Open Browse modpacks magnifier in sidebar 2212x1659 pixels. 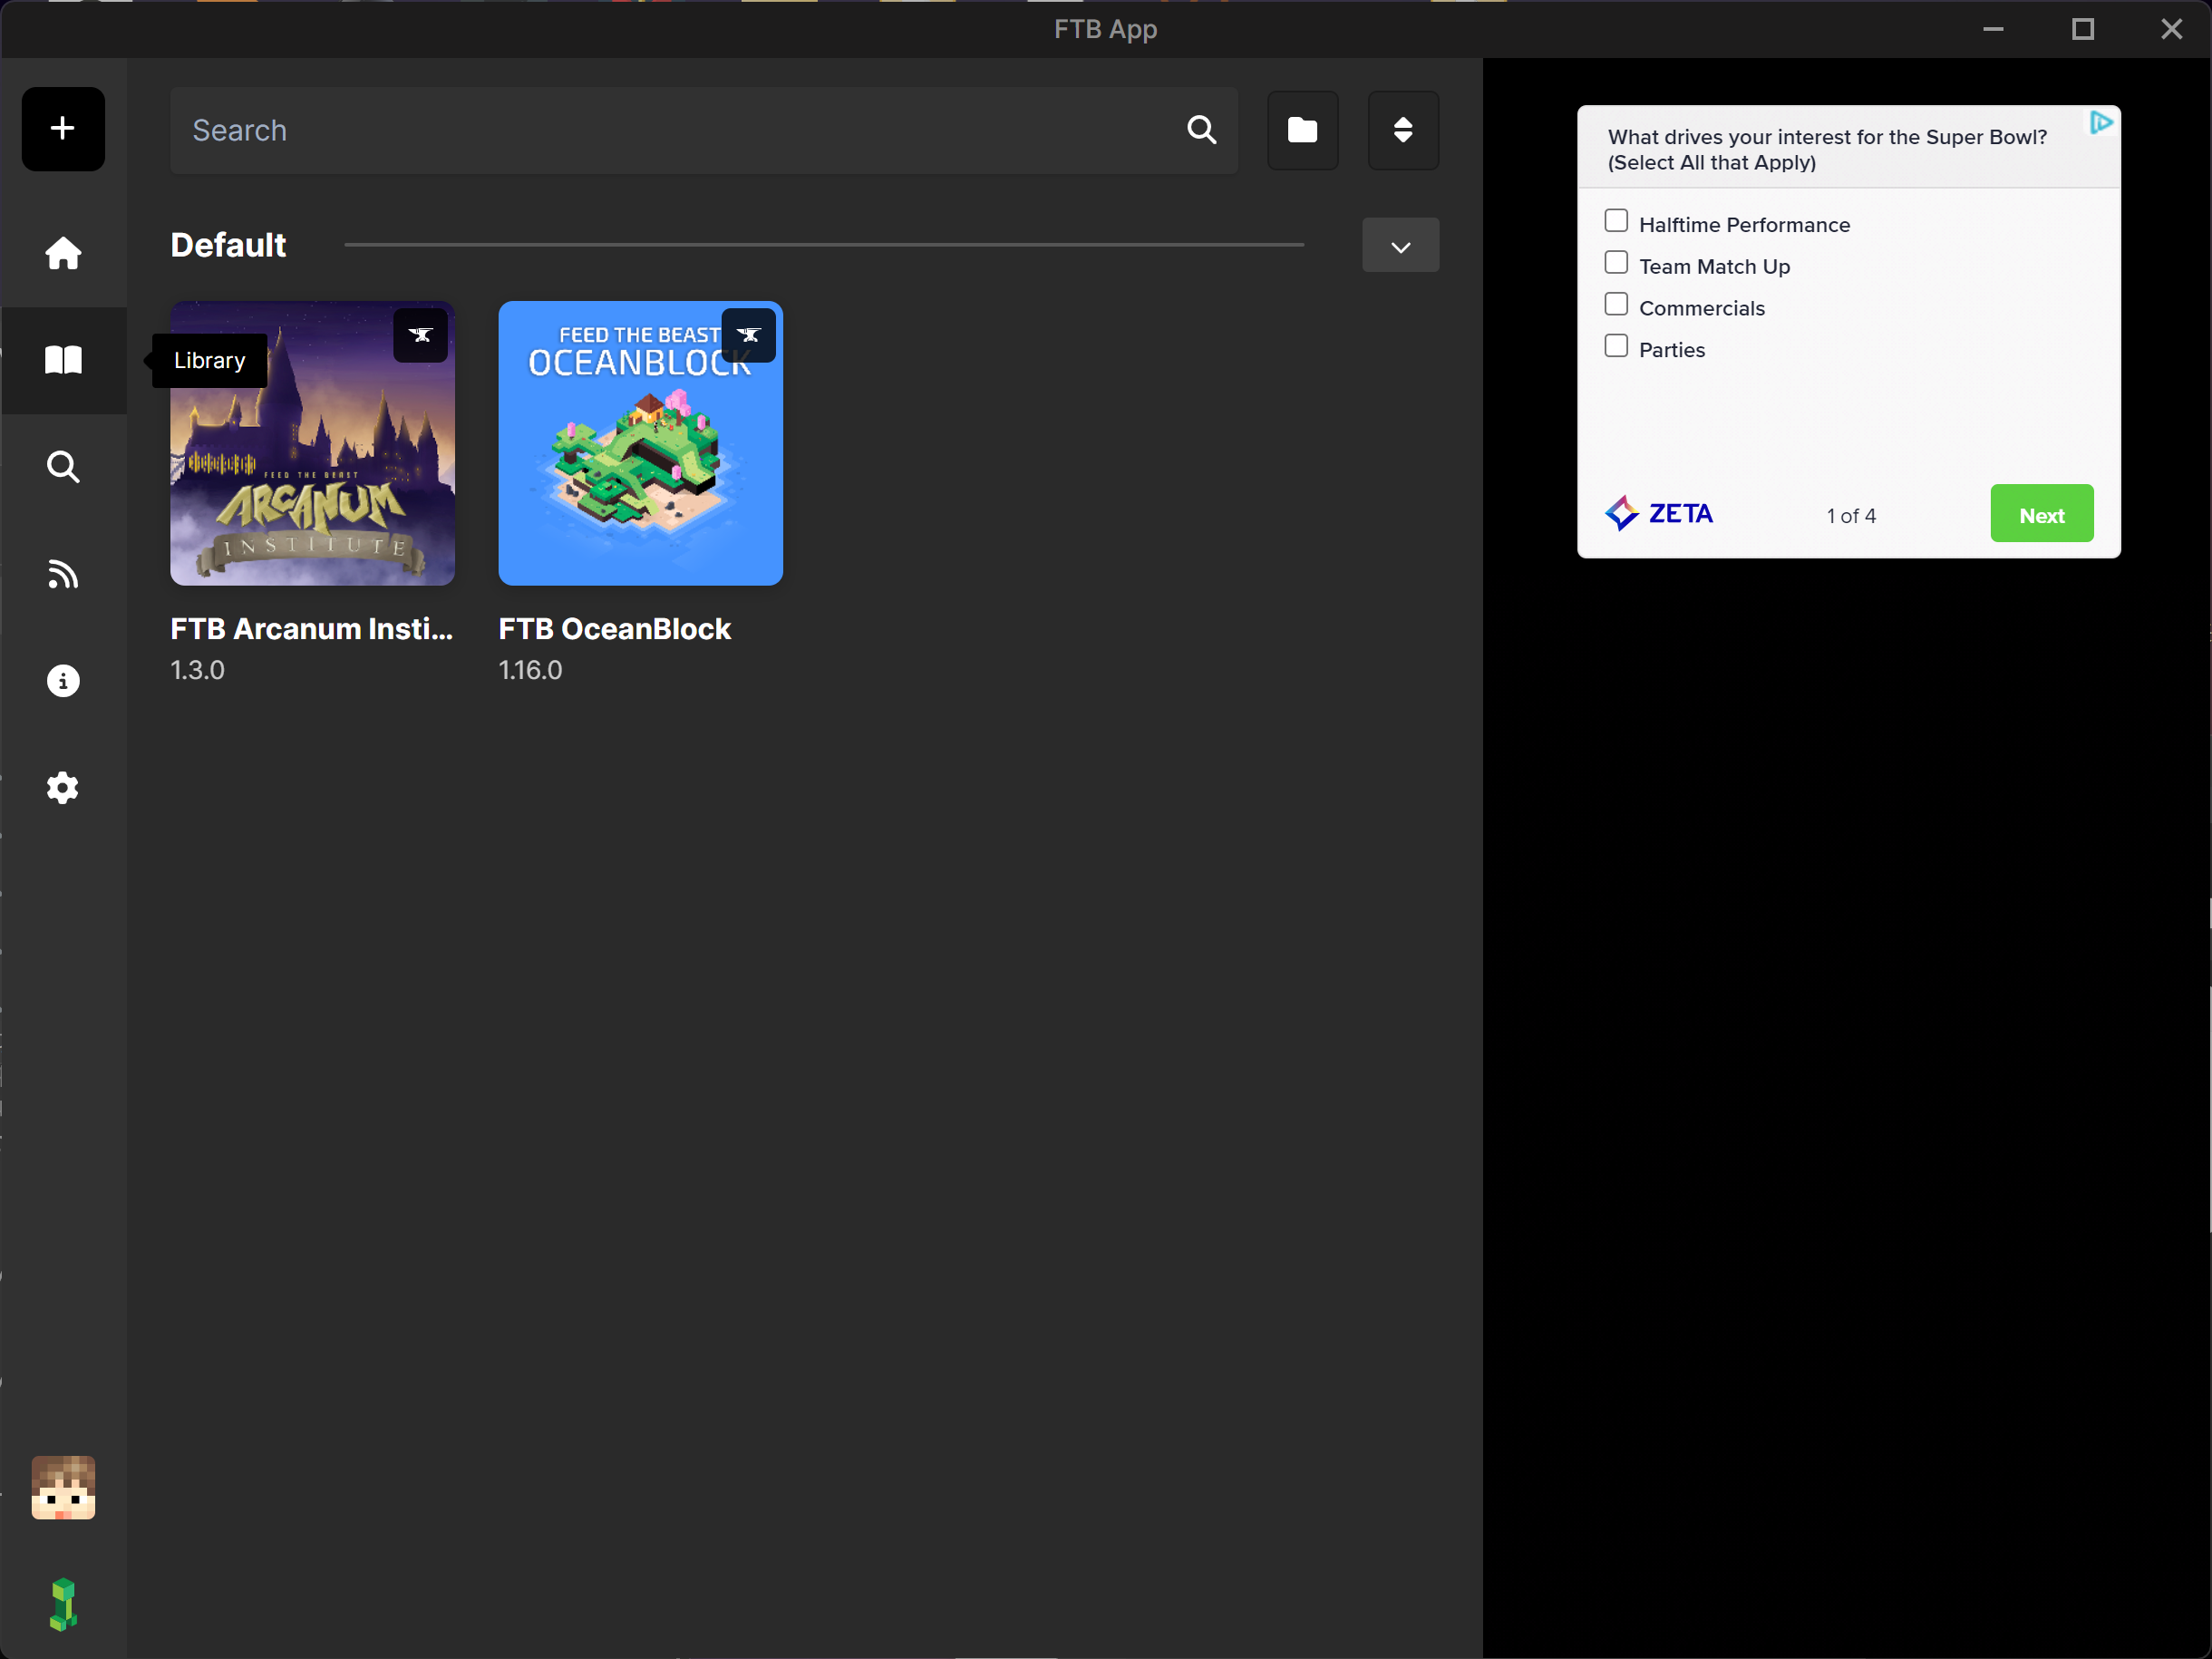coord(63,467)
